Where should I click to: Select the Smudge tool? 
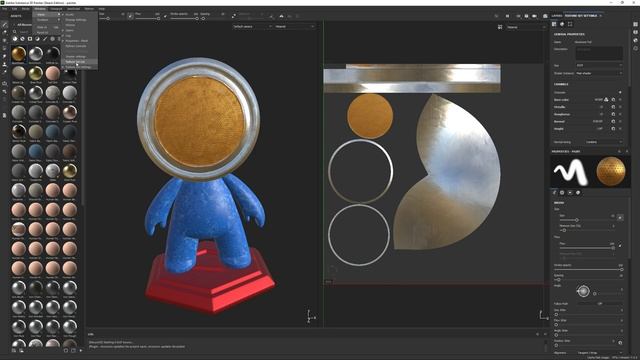(5, 56)
